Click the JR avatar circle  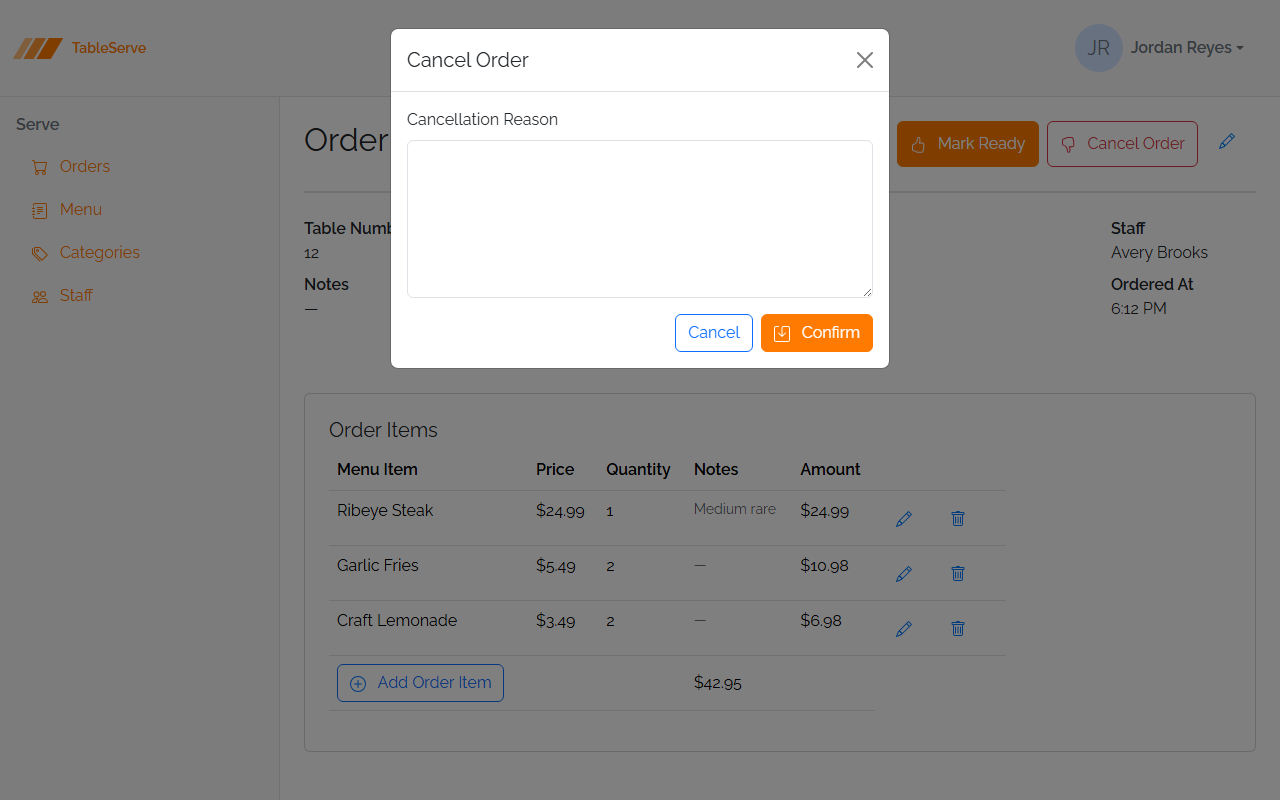(1099, 48)
